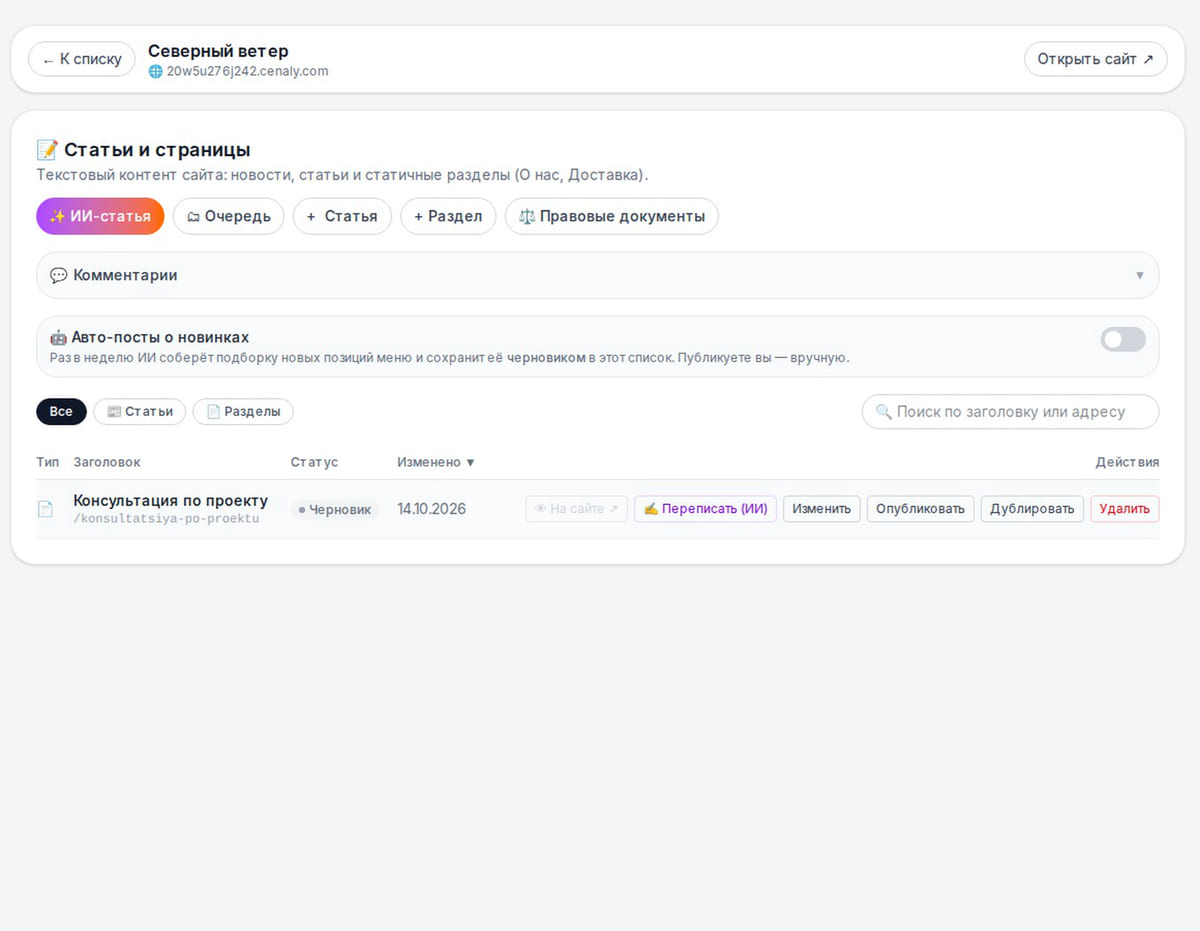
Task: Click the magnifier icon in the search box
Action: point(883,412)
